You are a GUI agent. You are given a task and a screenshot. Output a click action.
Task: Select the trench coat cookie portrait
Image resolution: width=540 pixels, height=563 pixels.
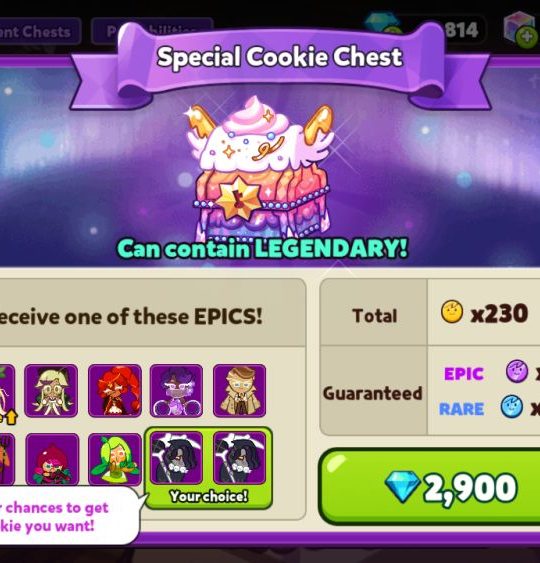coord(239,391)
